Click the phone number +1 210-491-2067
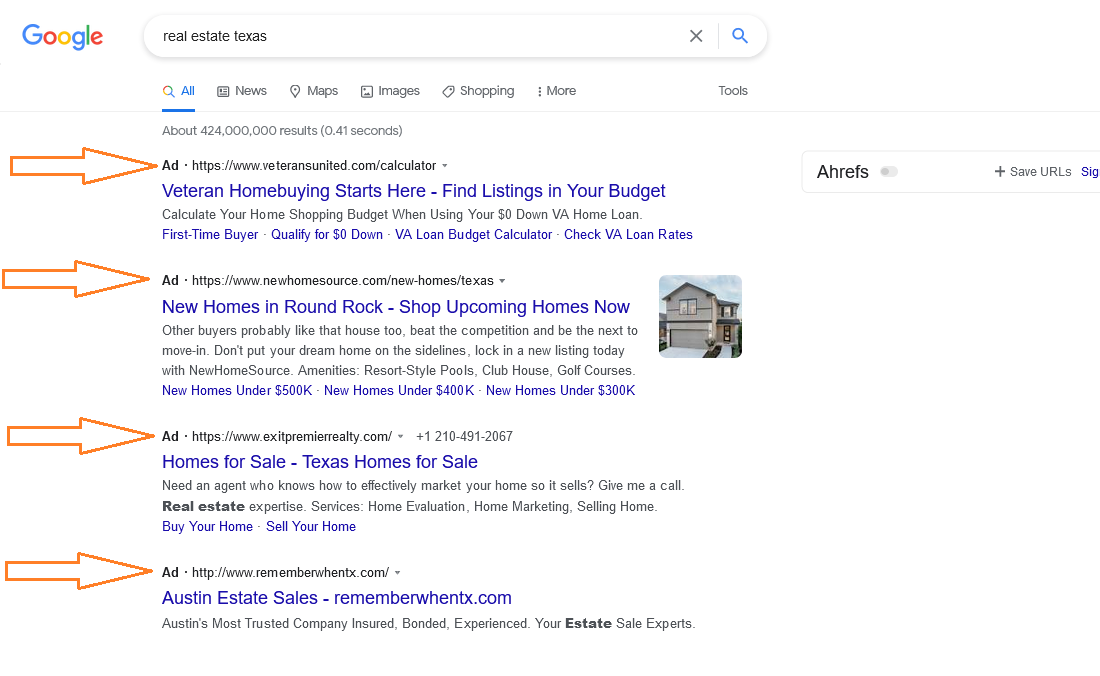The height and width of the screenshot is (676, 1100). tap(464, 437)
